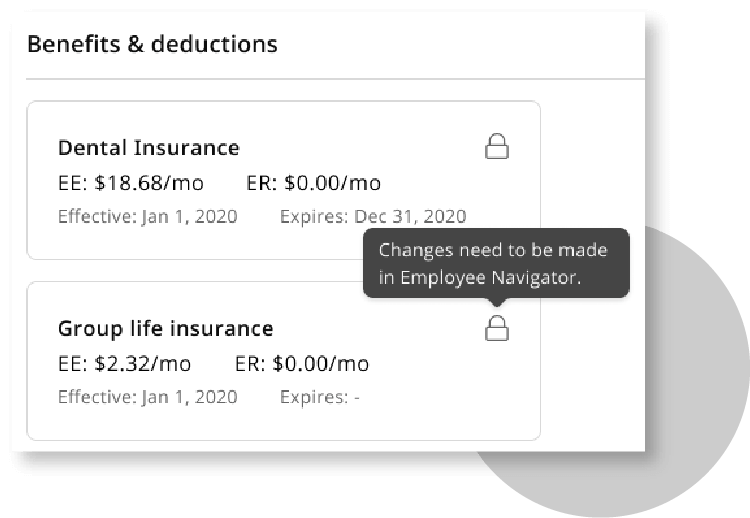Click Dental Effective Jan 1, 2020 date

(x=148, y=217)
